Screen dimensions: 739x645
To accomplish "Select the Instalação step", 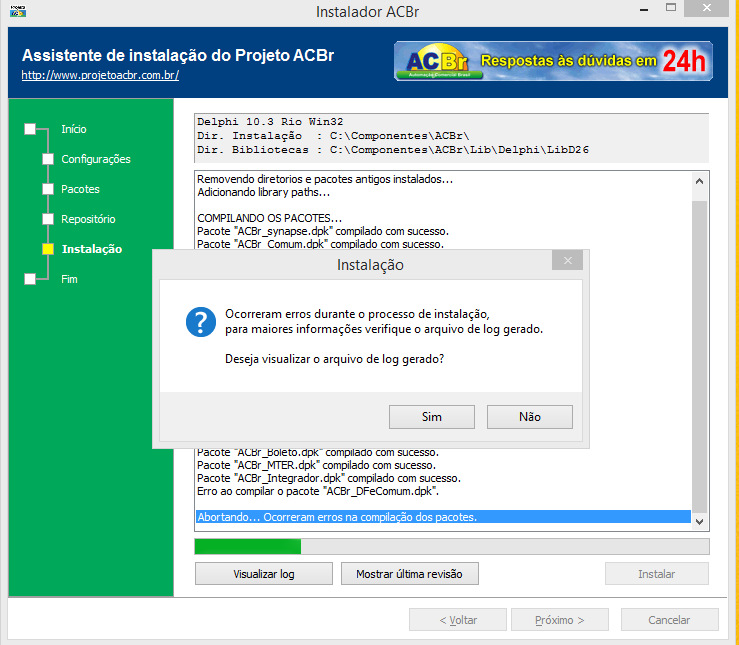I will pos(91,249).
